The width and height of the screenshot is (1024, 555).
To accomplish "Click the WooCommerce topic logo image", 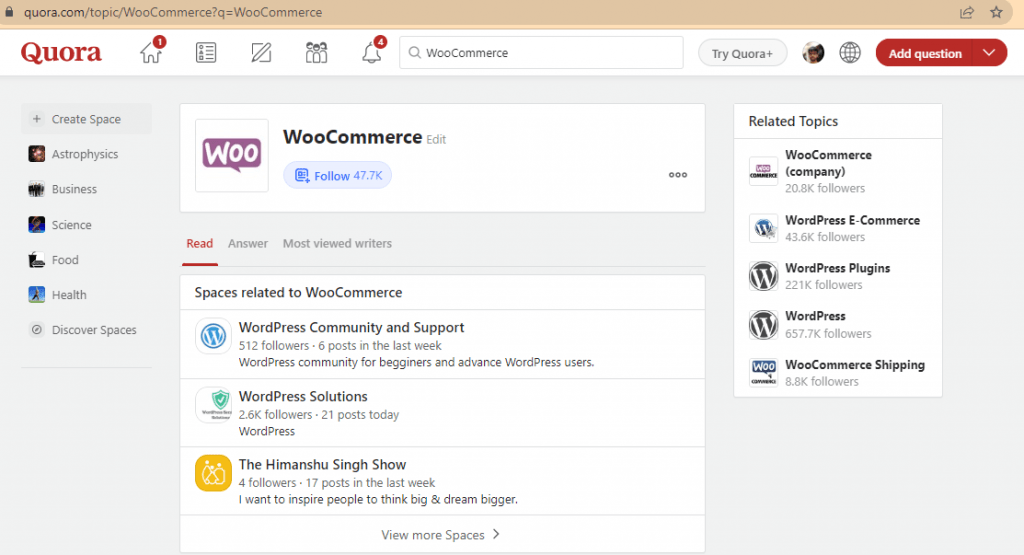I will click(x=232, y=155).
